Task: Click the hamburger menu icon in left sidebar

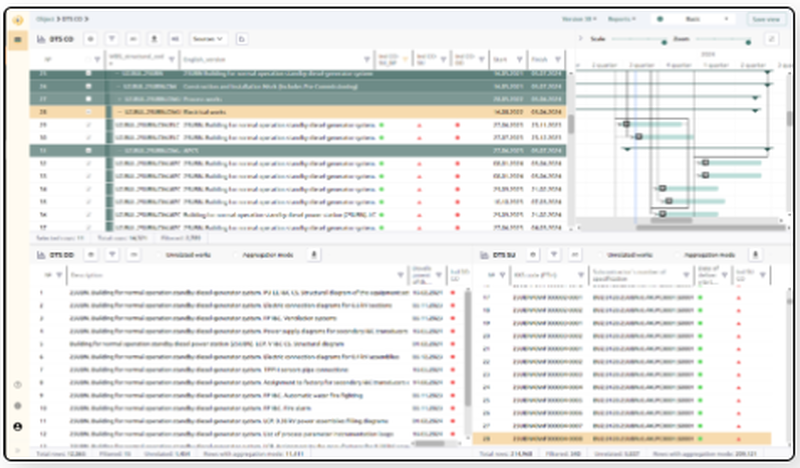Action: [x=18, y=39]
